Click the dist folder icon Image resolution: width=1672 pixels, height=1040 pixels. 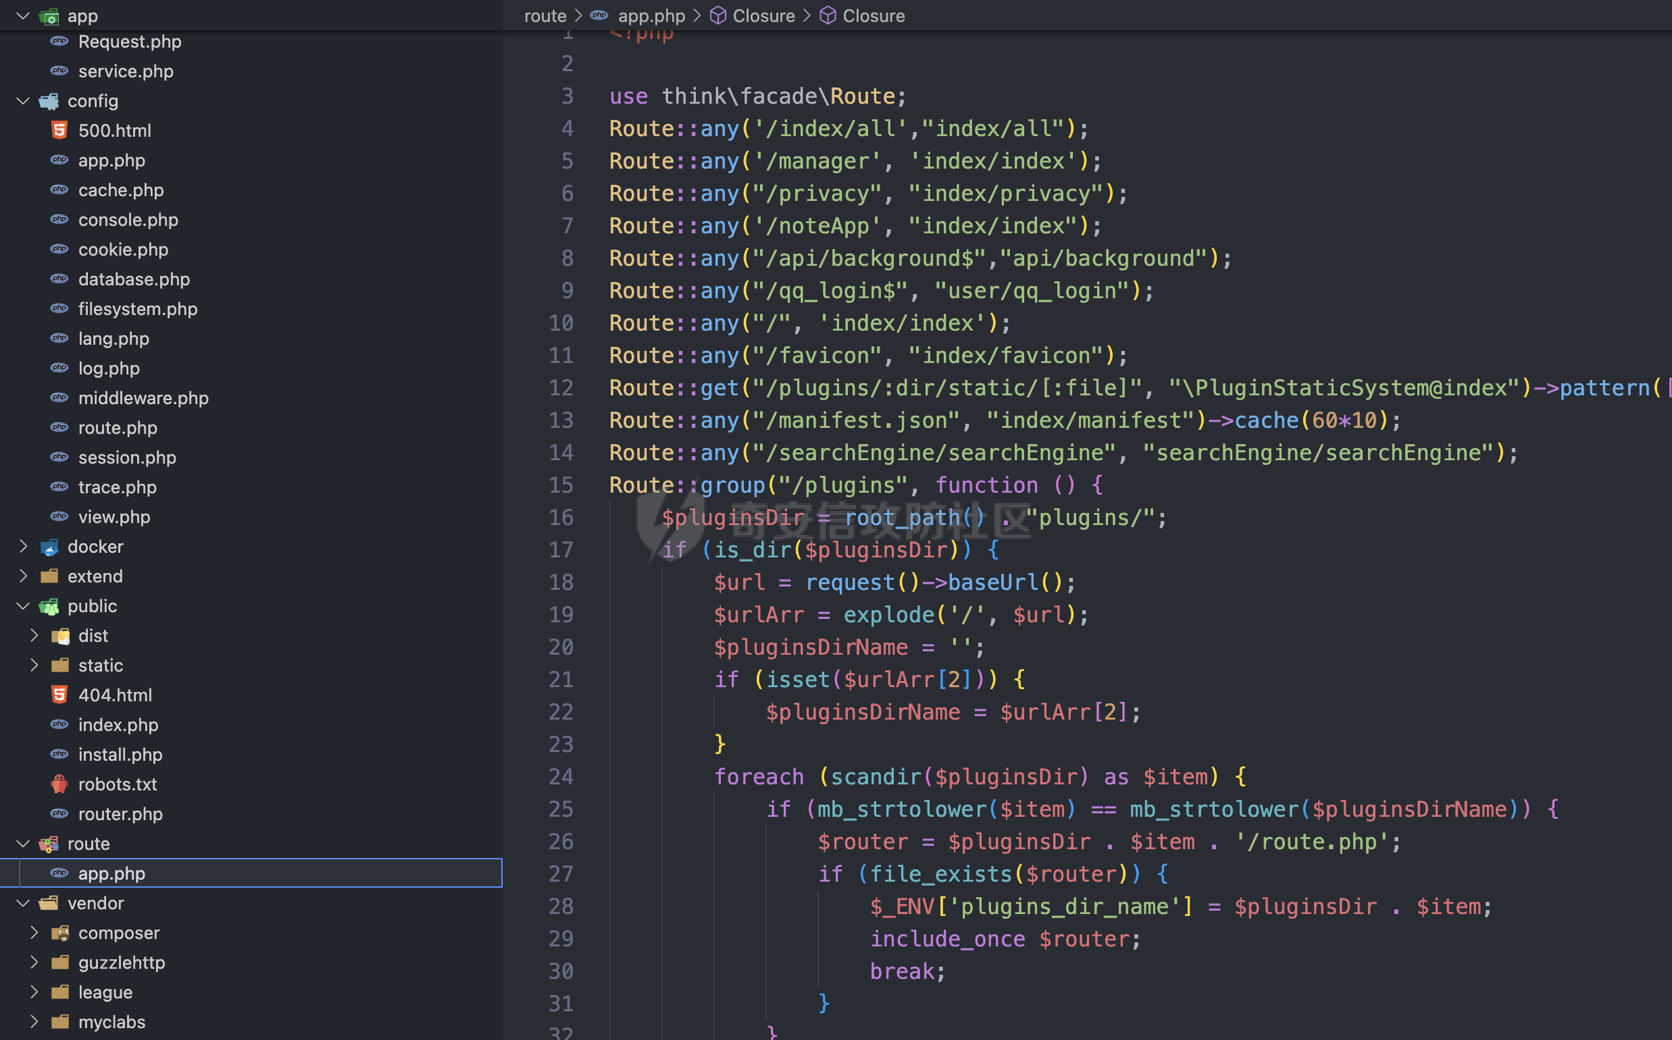point(60,636)
